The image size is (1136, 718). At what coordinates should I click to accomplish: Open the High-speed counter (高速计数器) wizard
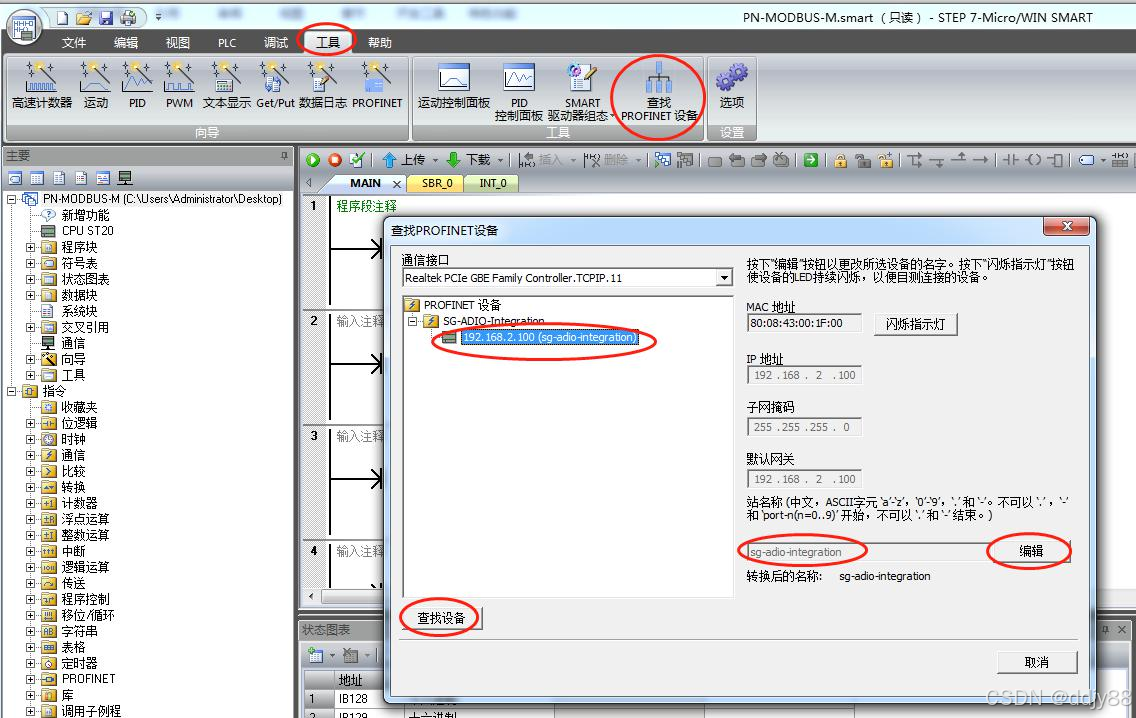tap(41, 85)
